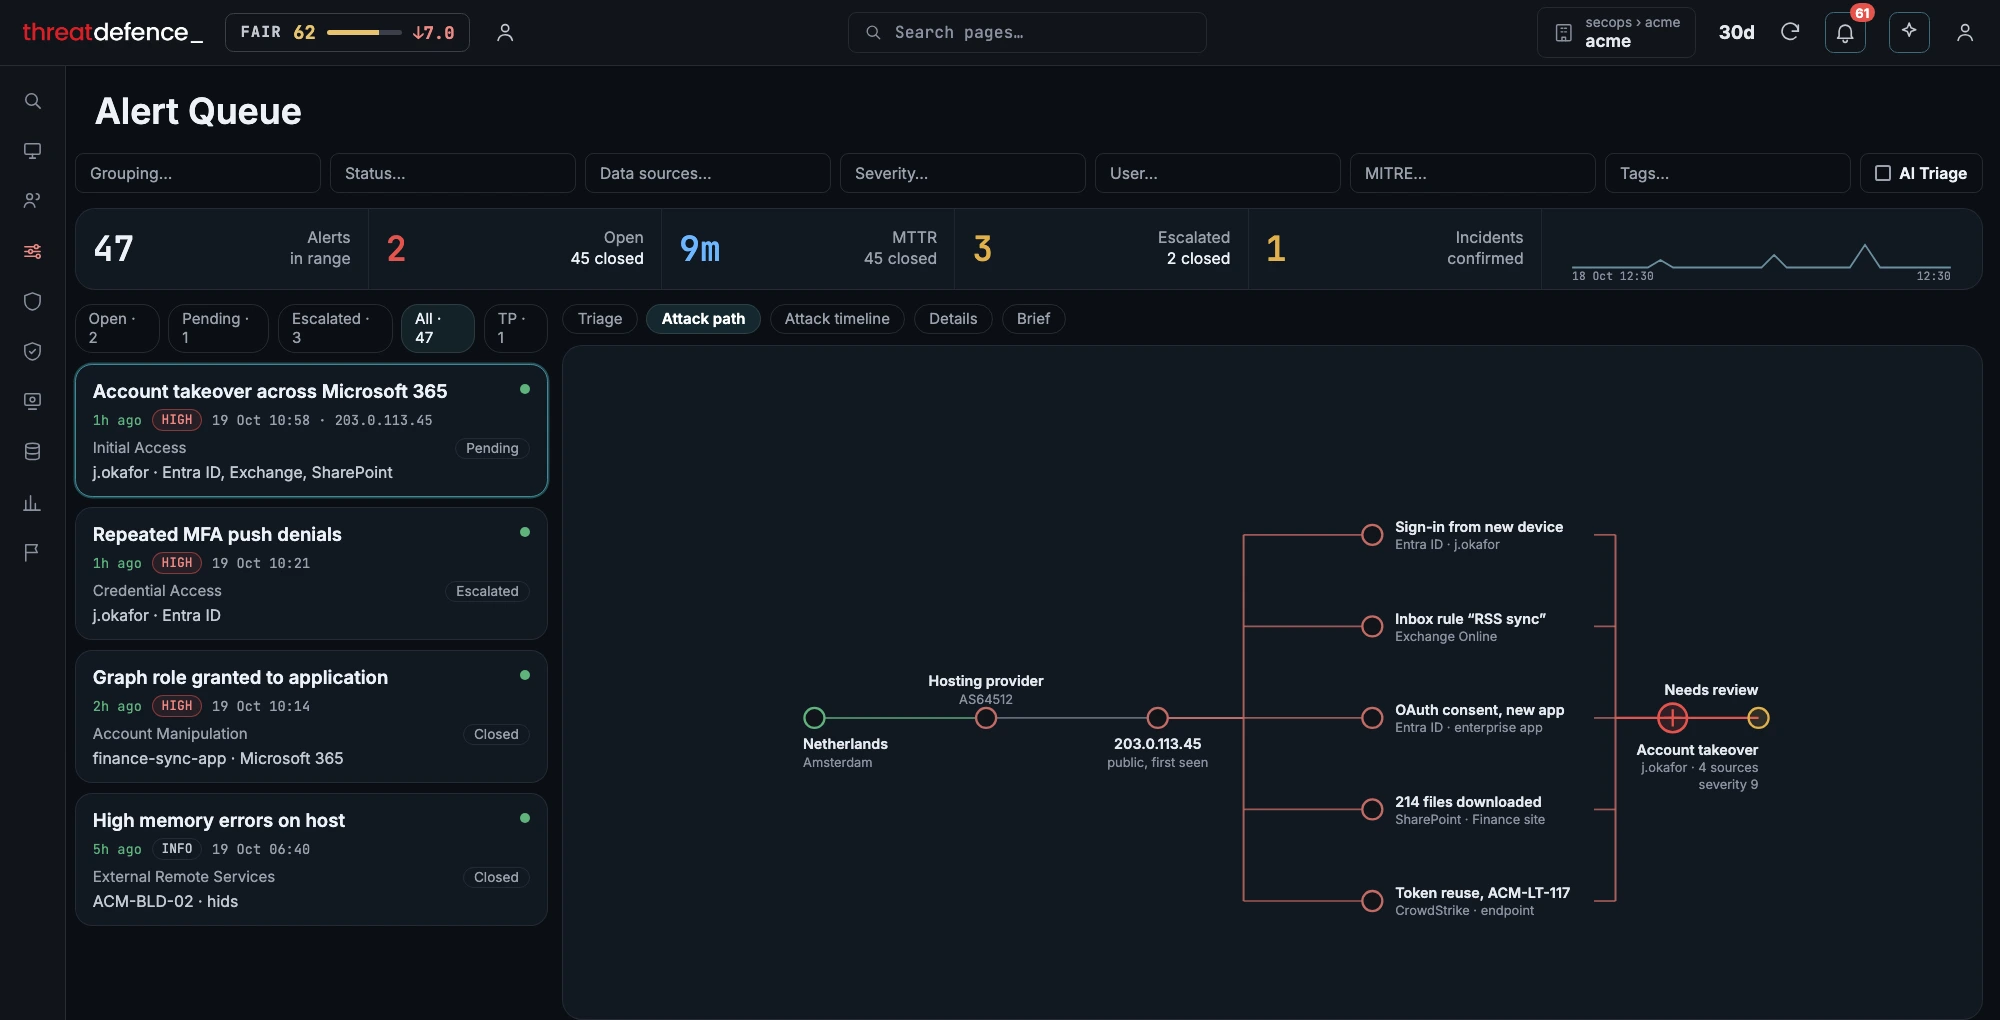2000x1020 pixels.
Task: Filter alerts by Escalated 3
Action: click(335, 328)
